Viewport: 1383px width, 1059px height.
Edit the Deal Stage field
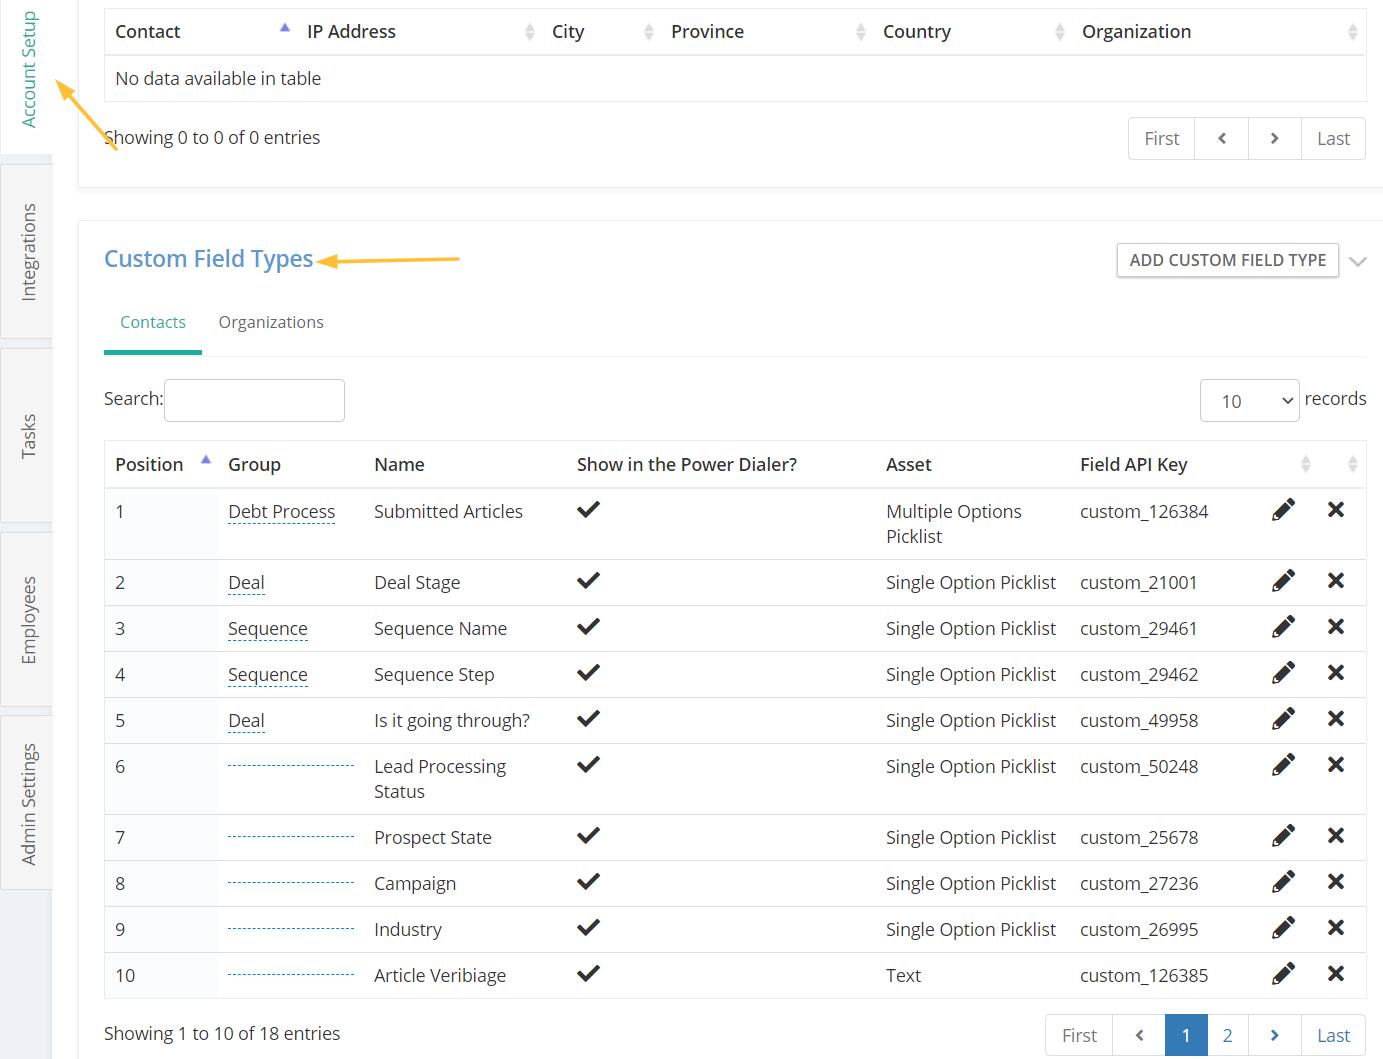[x=1283, y=581]
